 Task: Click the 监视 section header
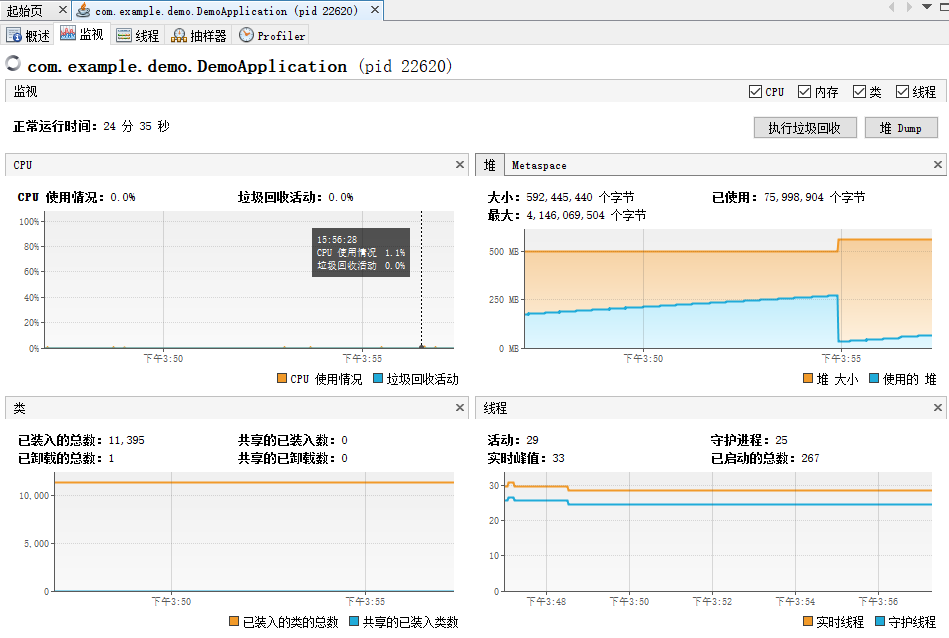(25, 91)
